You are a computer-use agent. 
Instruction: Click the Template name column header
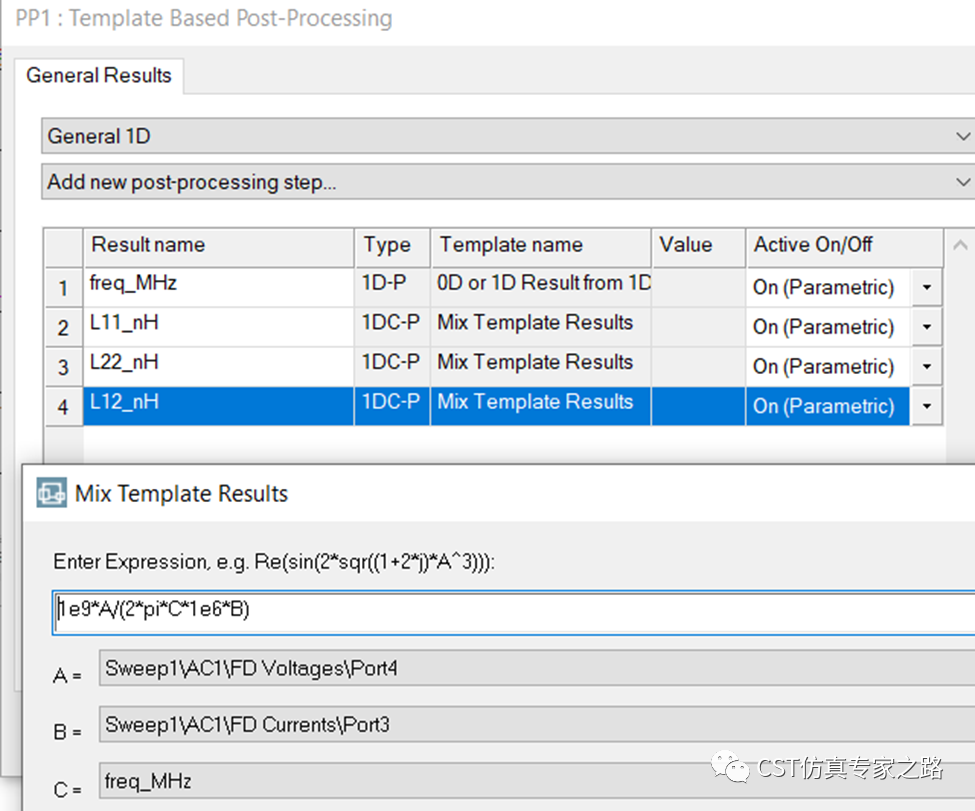pos(540,246)
